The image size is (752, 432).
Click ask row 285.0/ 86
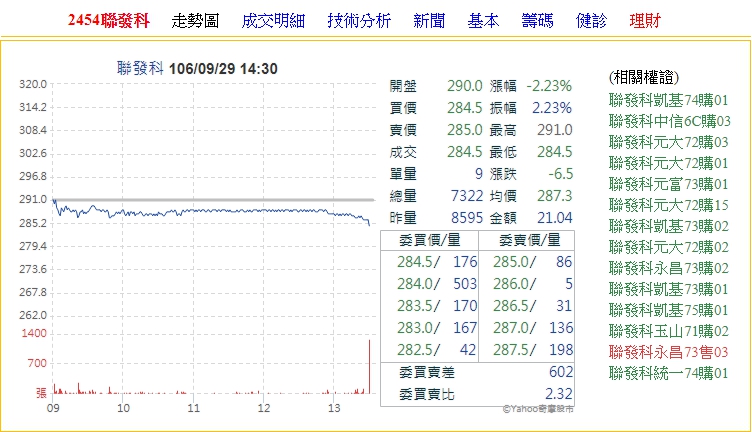532,262
